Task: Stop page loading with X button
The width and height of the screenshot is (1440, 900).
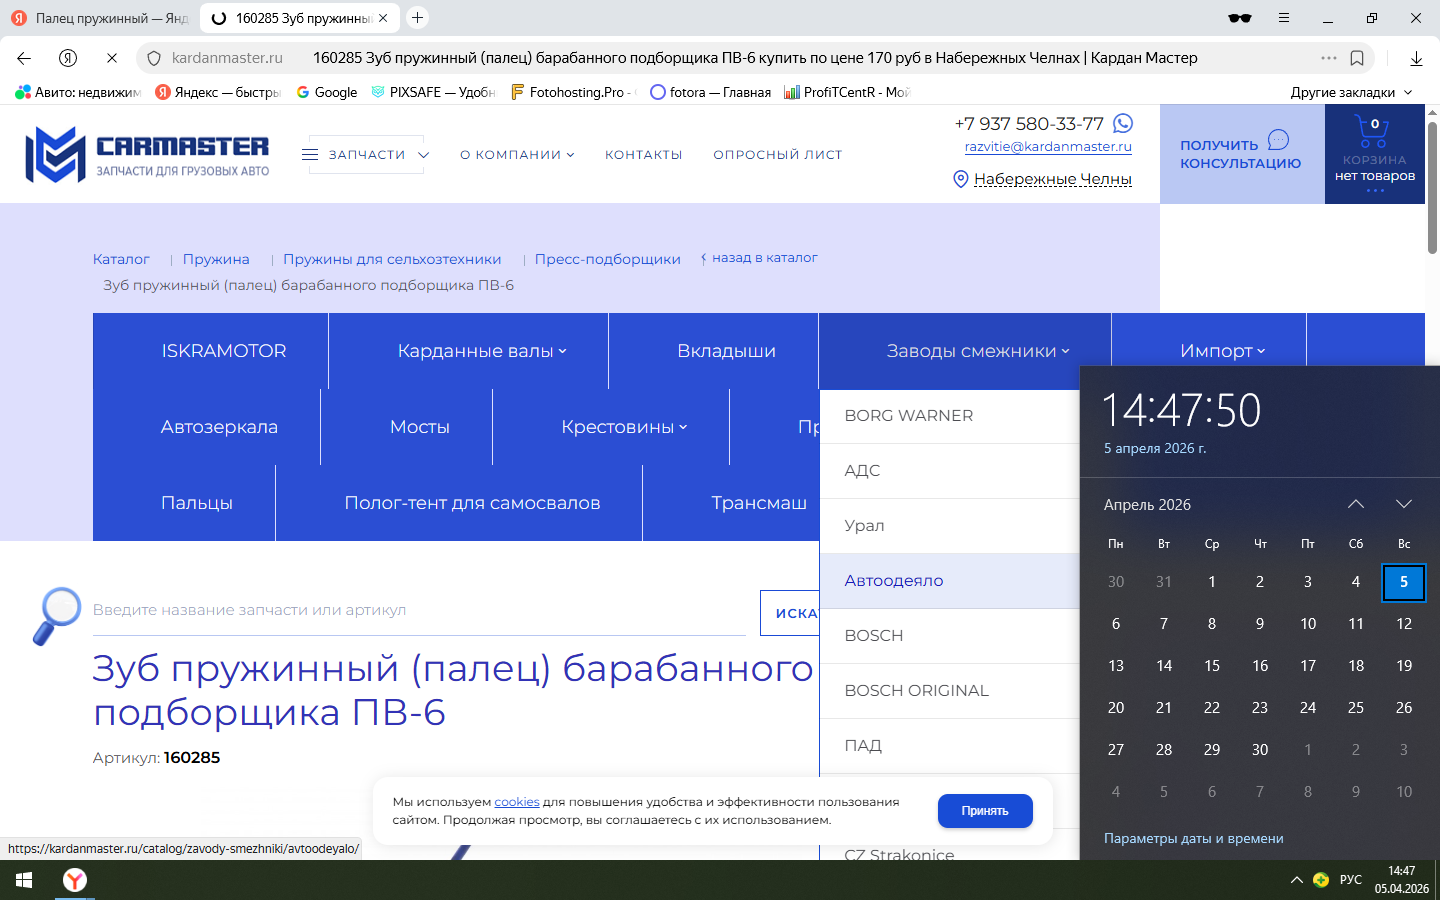Action: click(x=112, y=58)
